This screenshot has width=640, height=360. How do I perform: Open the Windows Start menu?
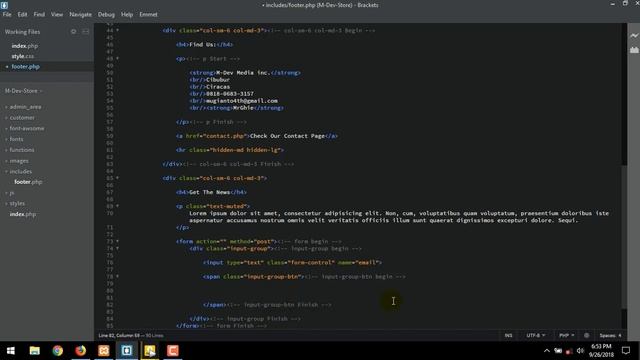11,351
